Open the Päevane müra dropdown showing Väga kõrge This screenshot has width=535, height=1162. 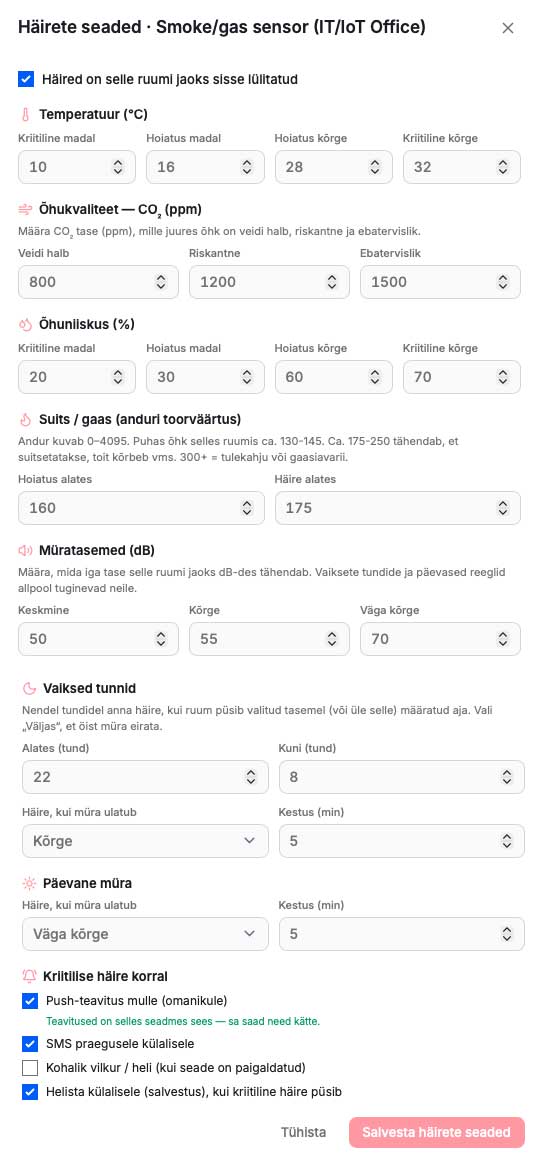click(x=145, y=934)
